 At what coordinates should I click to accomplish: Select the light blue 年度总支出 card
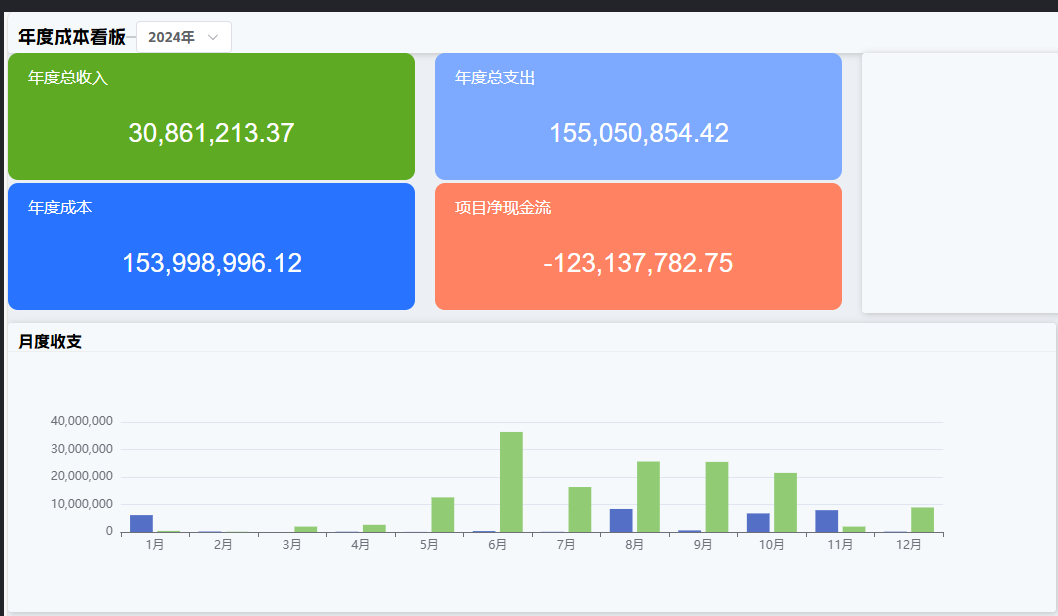click(x=638, y=116)
